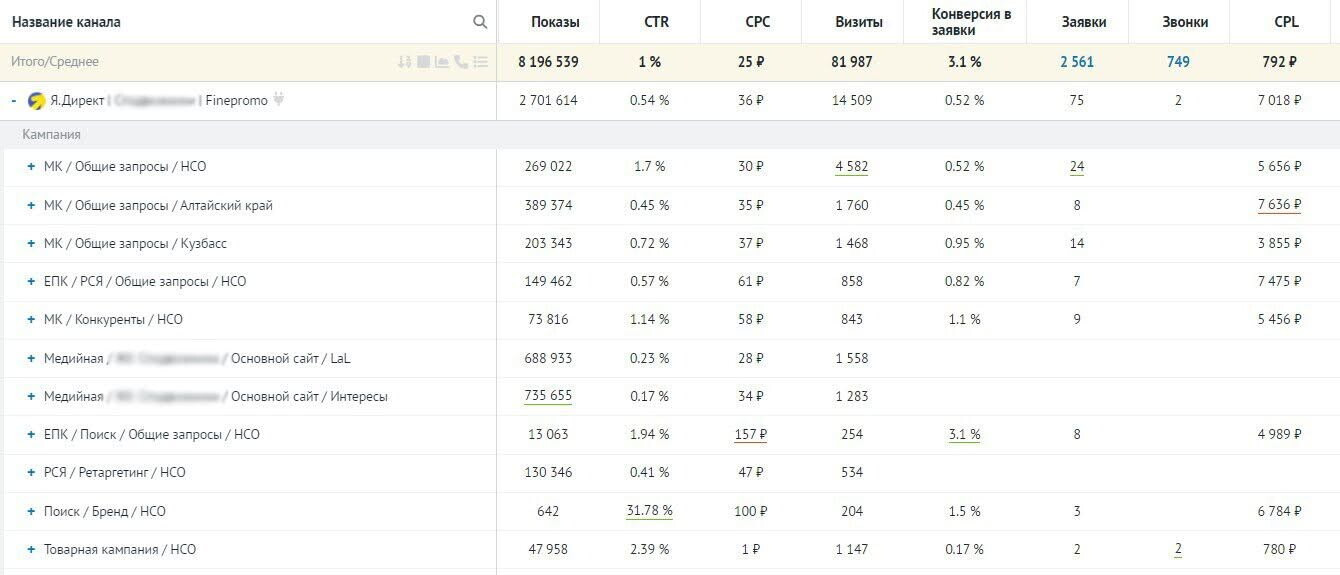Image resolution: width=1340 pixels, height=575 pixels.
Task: Sort by the CPL column header
Action: [1286, 22]
